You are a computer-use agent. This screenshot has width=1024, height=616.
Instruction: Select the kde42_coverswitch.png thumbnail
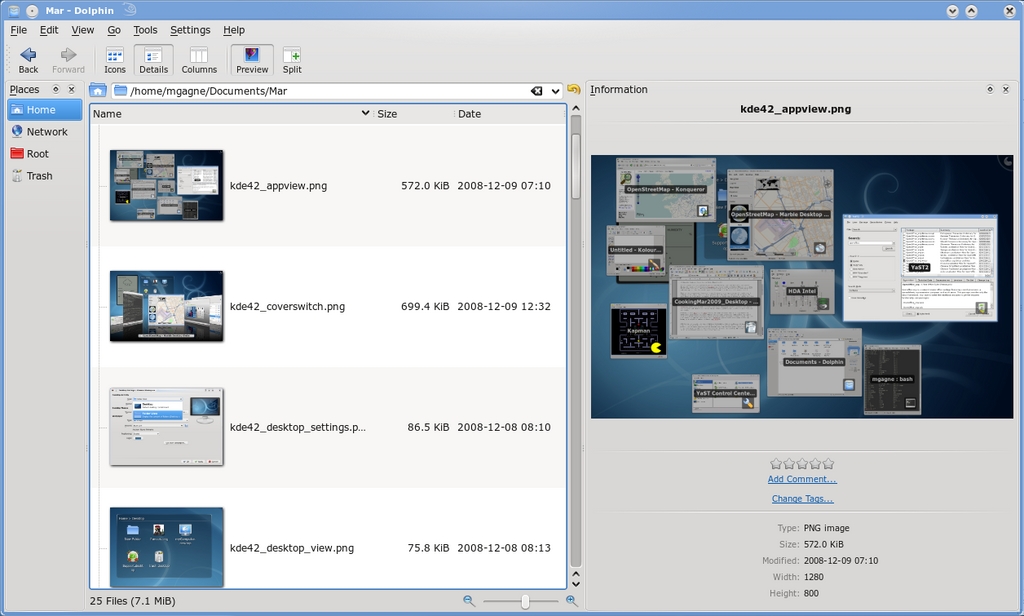pyautogui.click(x=166, y=306)
